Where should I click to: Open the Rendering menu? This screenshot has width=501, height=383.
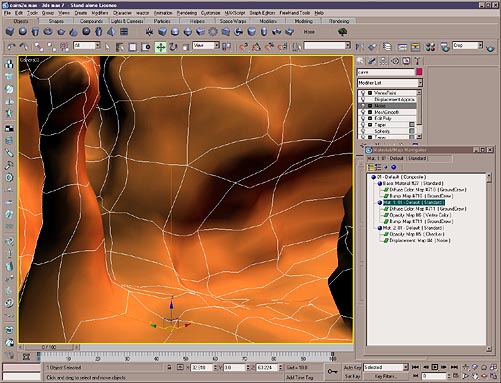[186, 13]
